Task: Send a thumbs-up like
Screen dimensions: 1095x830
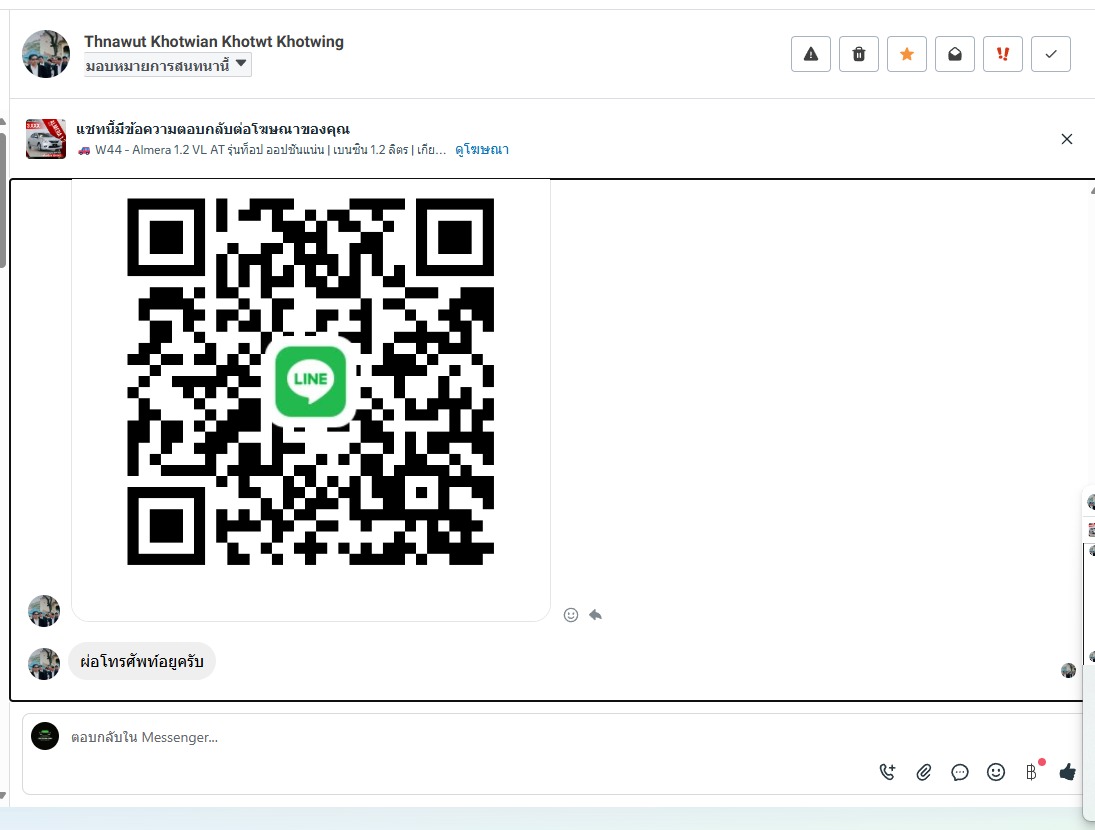Action: click(1067, 772)
